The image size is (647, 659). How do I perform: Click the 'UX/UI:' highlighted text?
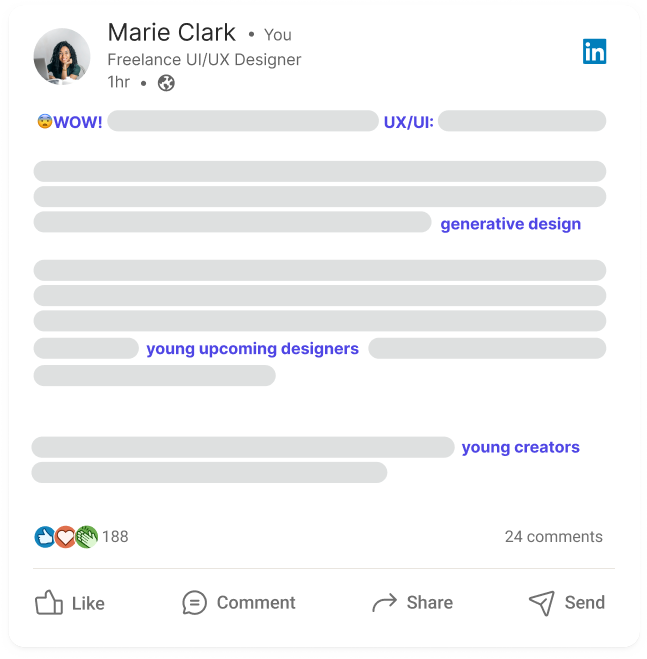[408, 123]
